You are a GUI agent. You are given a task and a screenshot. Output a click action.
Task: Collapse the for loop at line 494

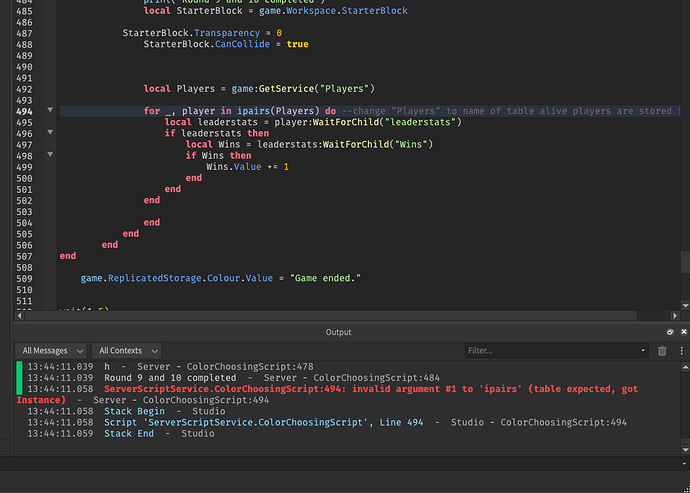pyautogui.click(x=50, y=110)
